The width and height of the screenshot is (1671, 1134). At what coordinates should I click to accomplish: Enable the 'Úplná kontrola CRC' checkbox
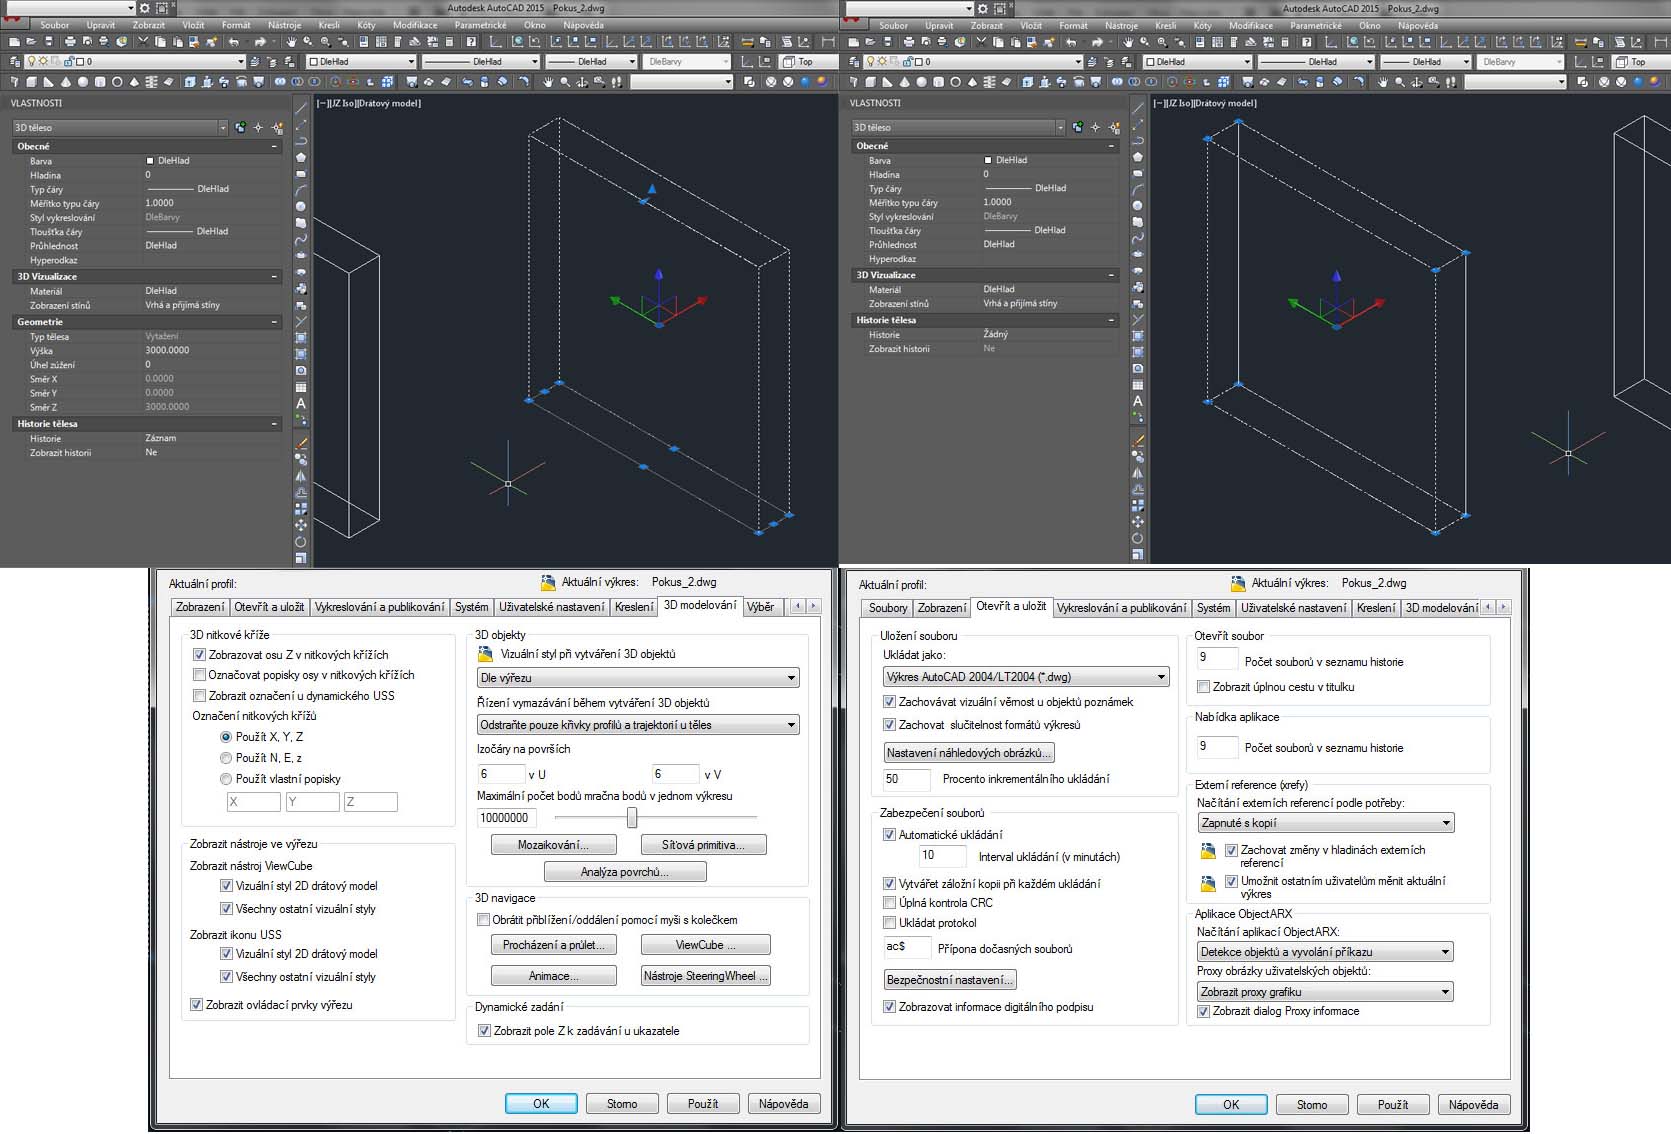pos(889,903)
